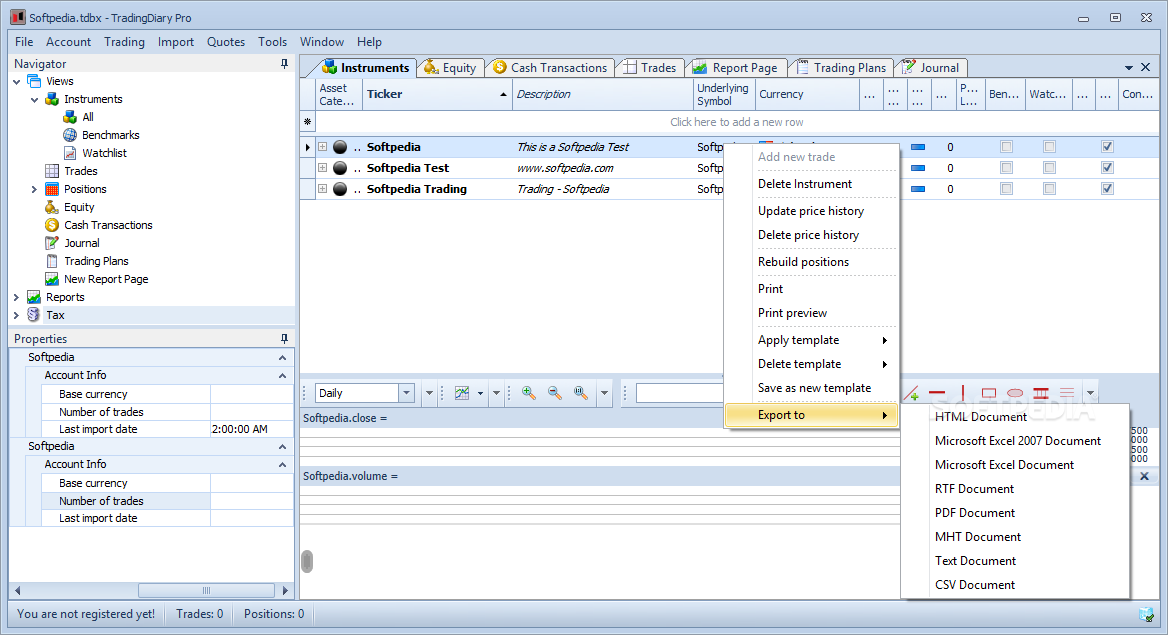Toggle last checkbox in Softpedia Test row
The image size is (1168, 635).
(1107, 168)
